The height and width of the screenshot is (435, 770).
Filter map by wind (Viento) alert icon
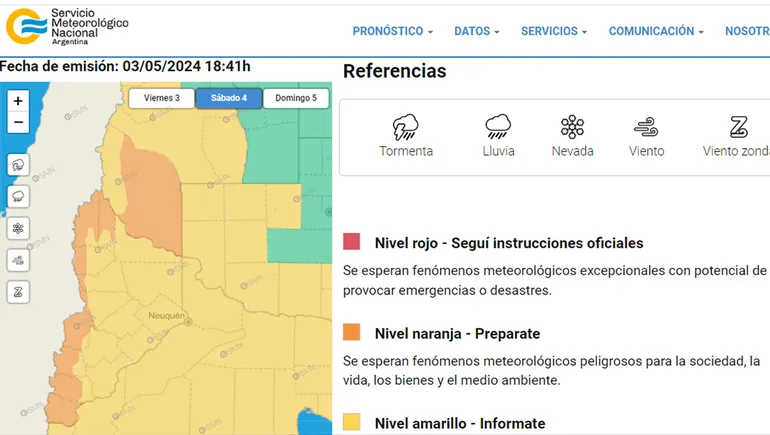click(x=18, y=260)
